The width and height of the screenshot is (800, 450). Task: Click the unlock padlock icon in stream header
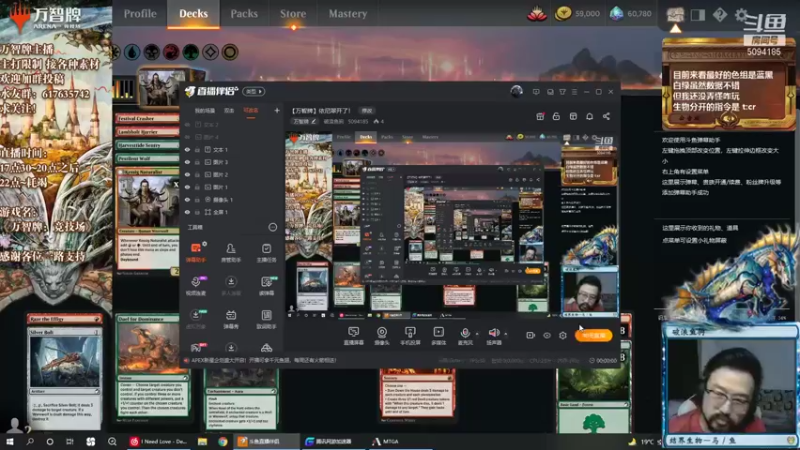click(x=556, y=116)
